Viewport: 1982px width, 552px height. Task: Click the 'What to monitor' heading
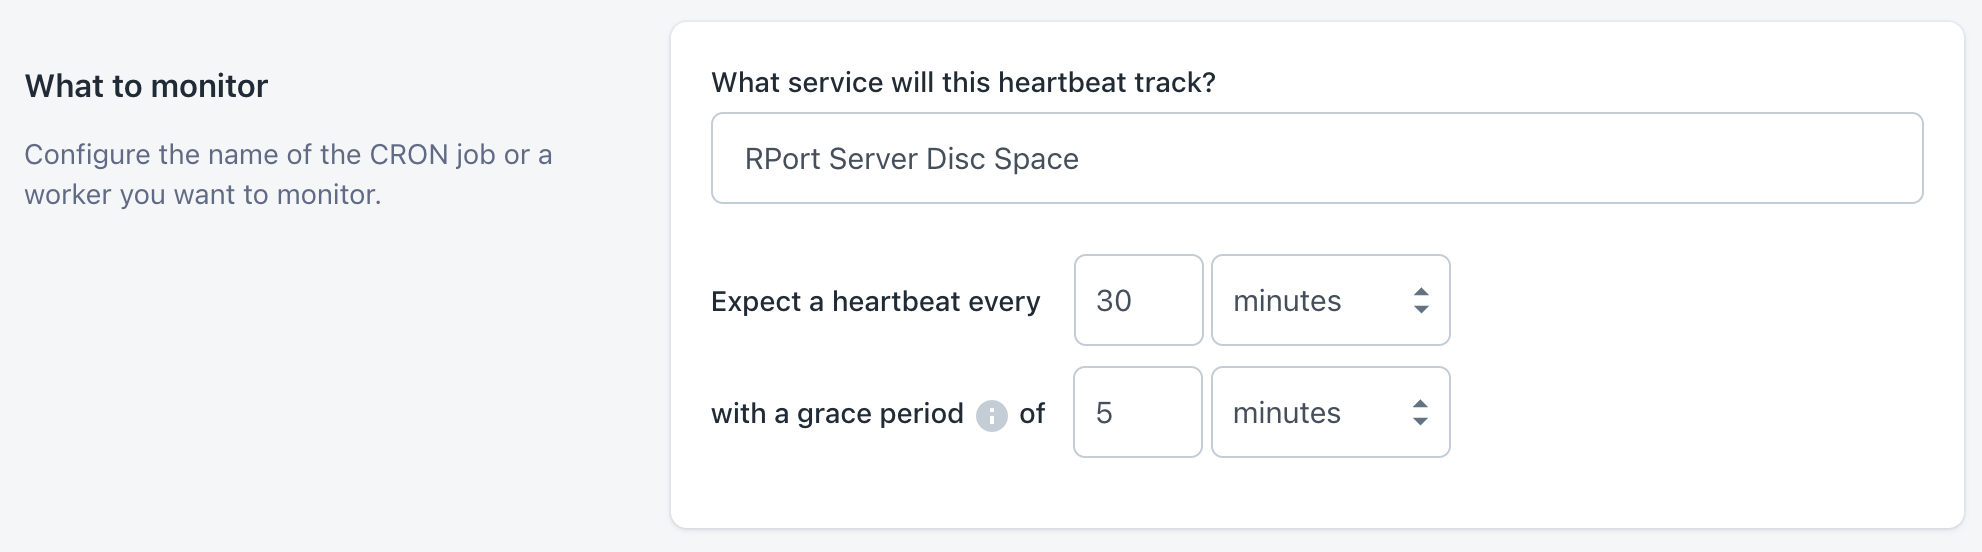pyautogui.click(x=146, y=86)
